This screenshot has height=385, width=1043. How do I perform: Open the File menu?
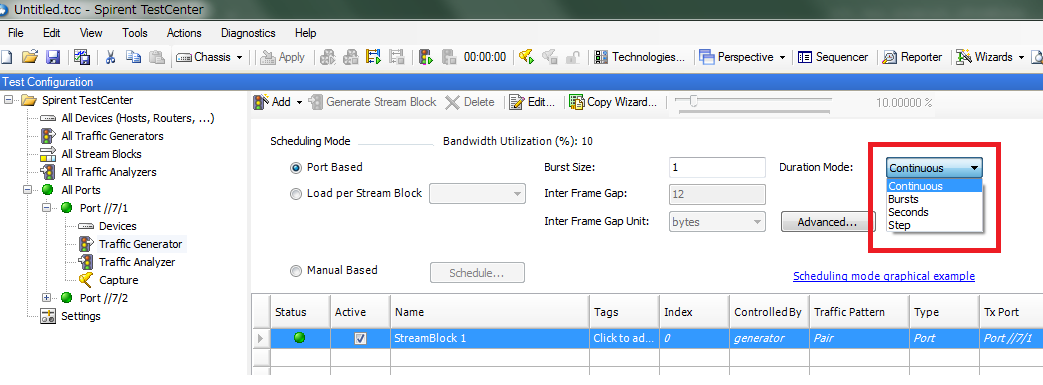click(15, 33)
